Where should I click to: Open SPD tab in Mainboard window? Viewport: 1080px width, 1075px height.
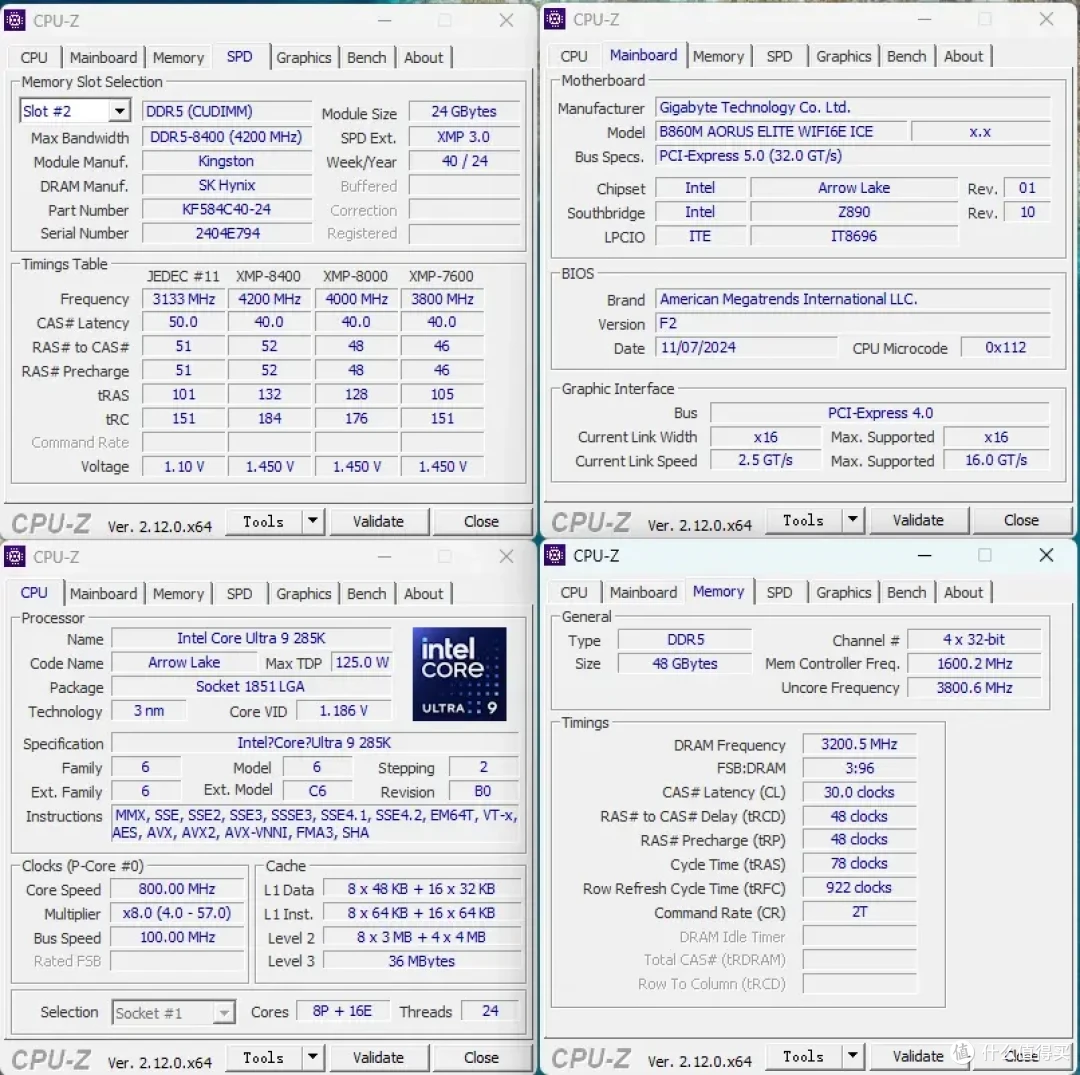point(779,56)
